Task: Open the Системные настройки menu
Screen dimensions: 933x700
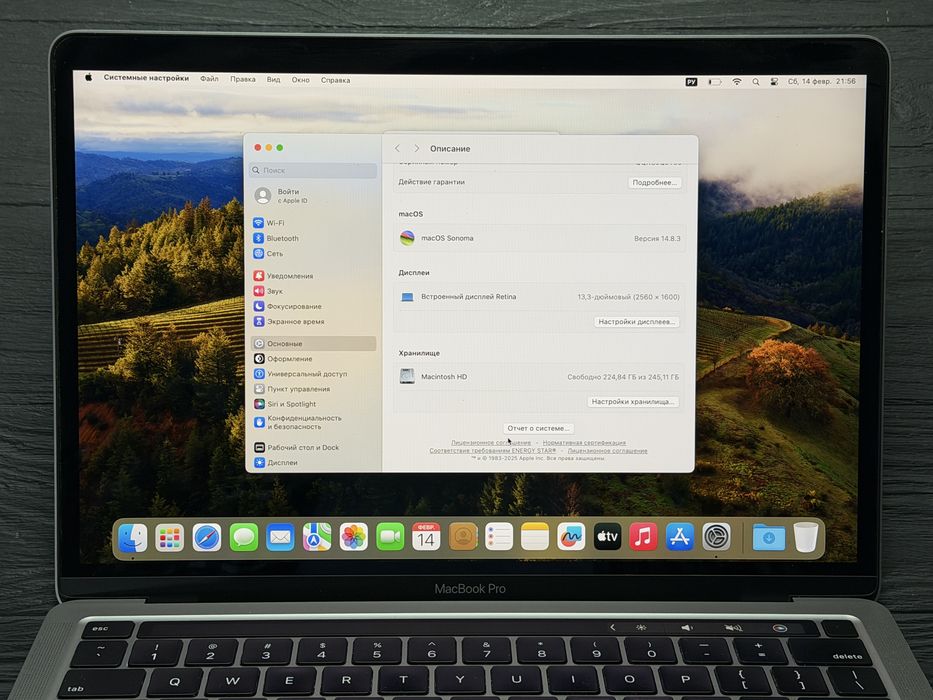Action: click(146, 78)
